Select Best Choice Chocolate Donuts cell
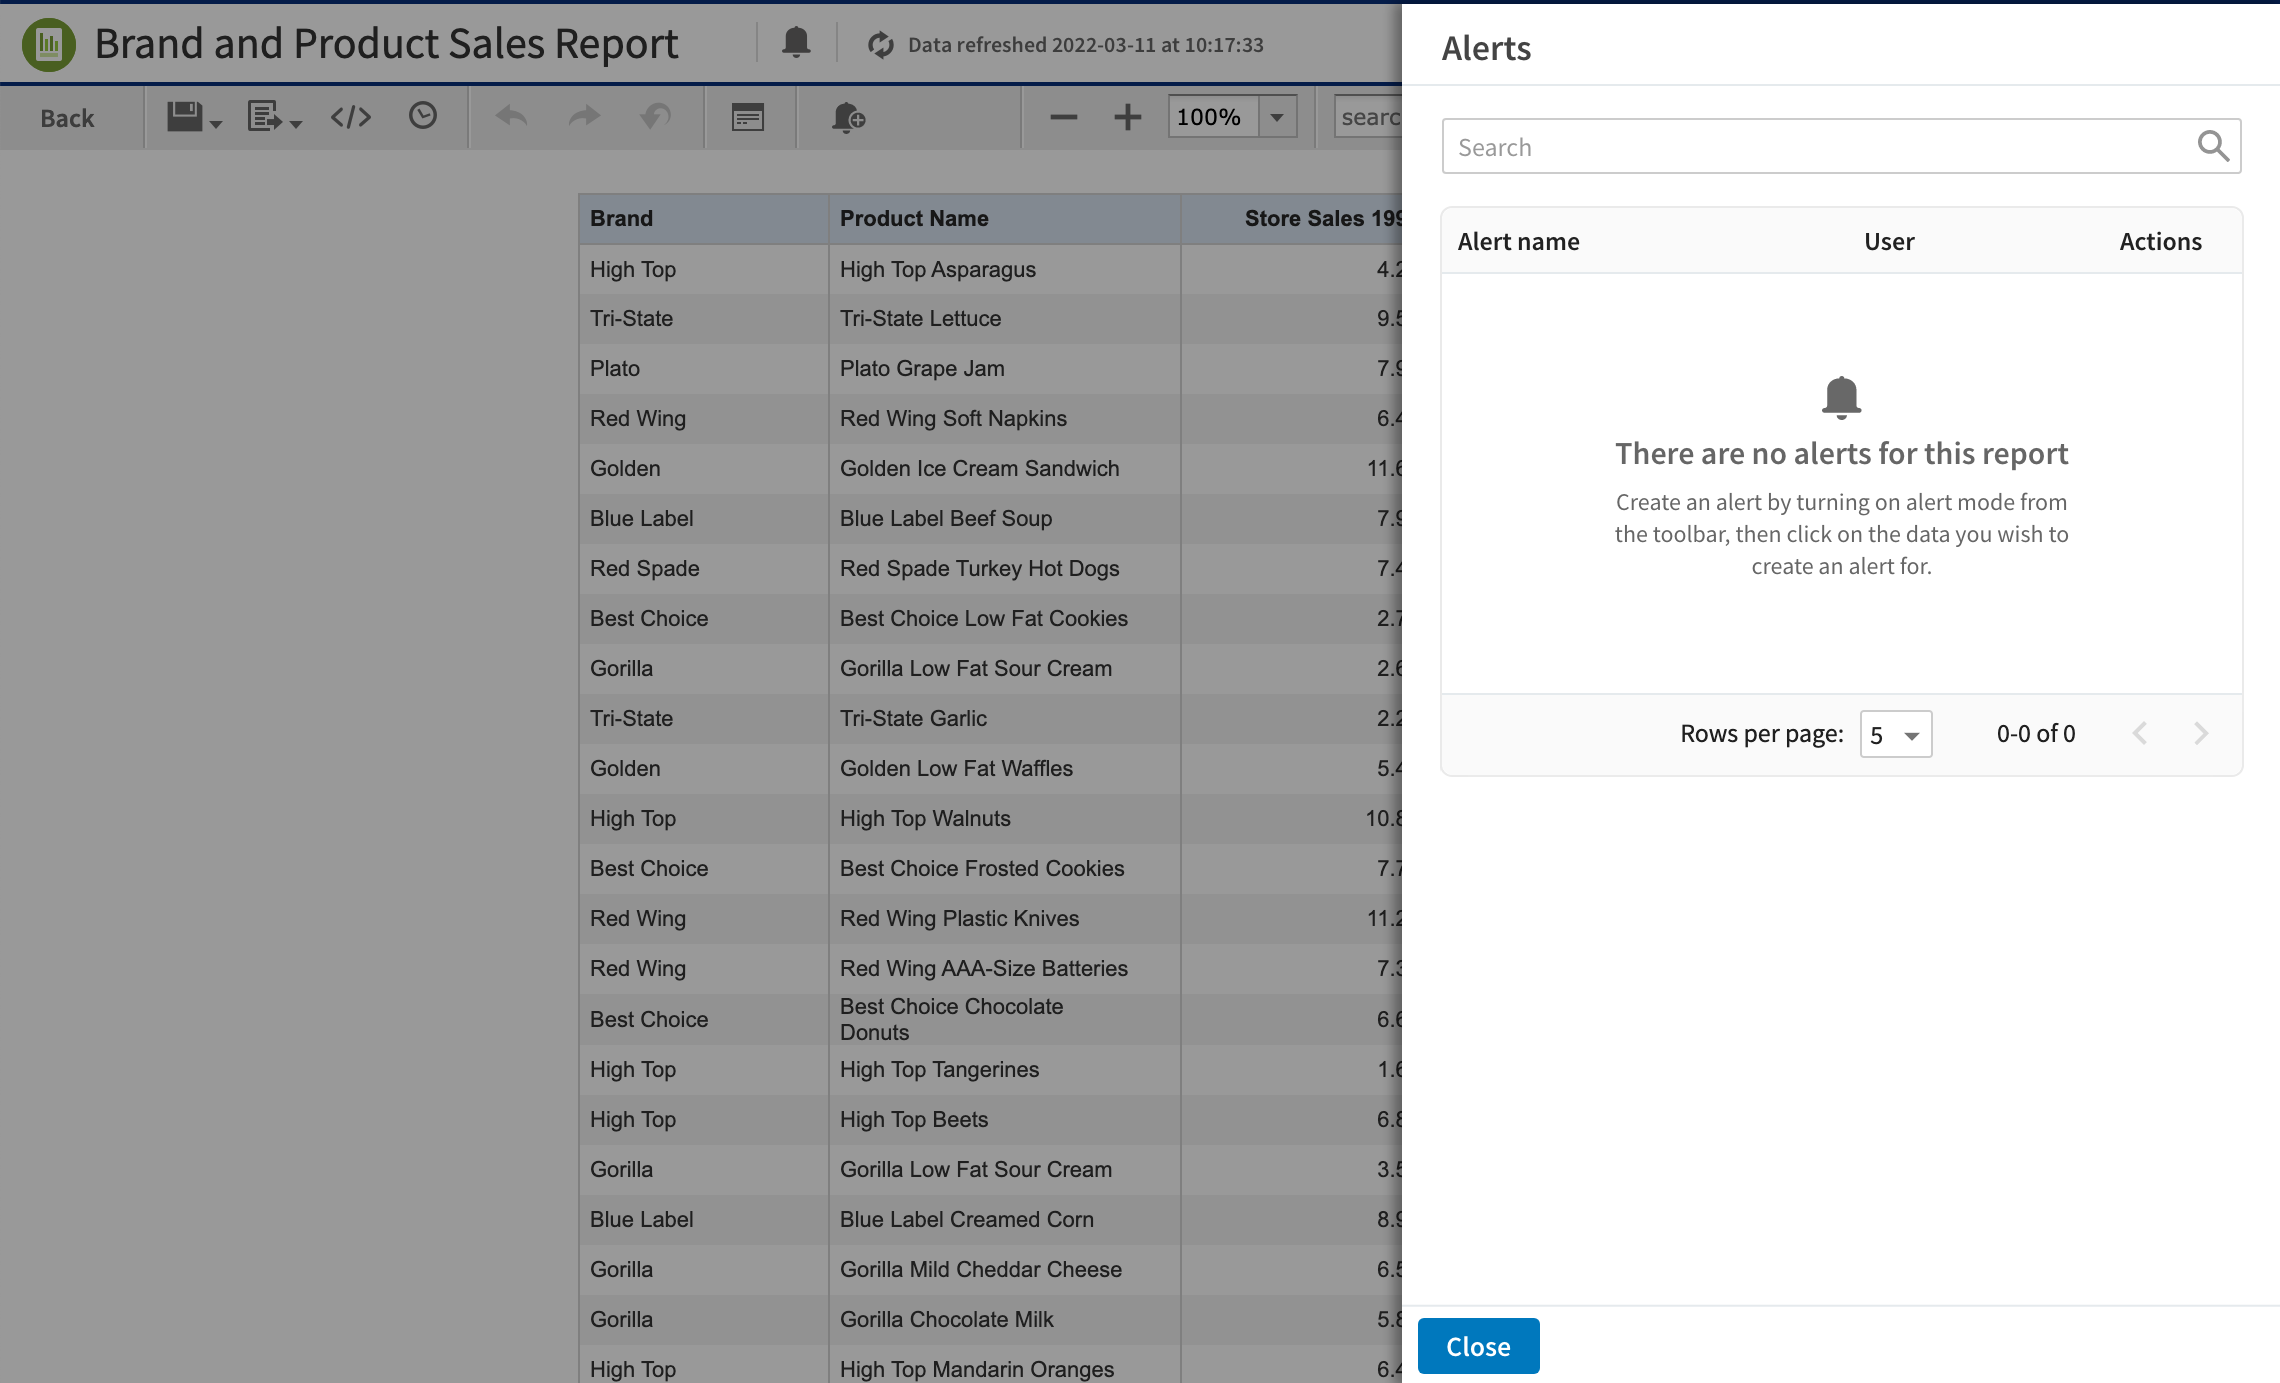 (x=1004, y=1019)
